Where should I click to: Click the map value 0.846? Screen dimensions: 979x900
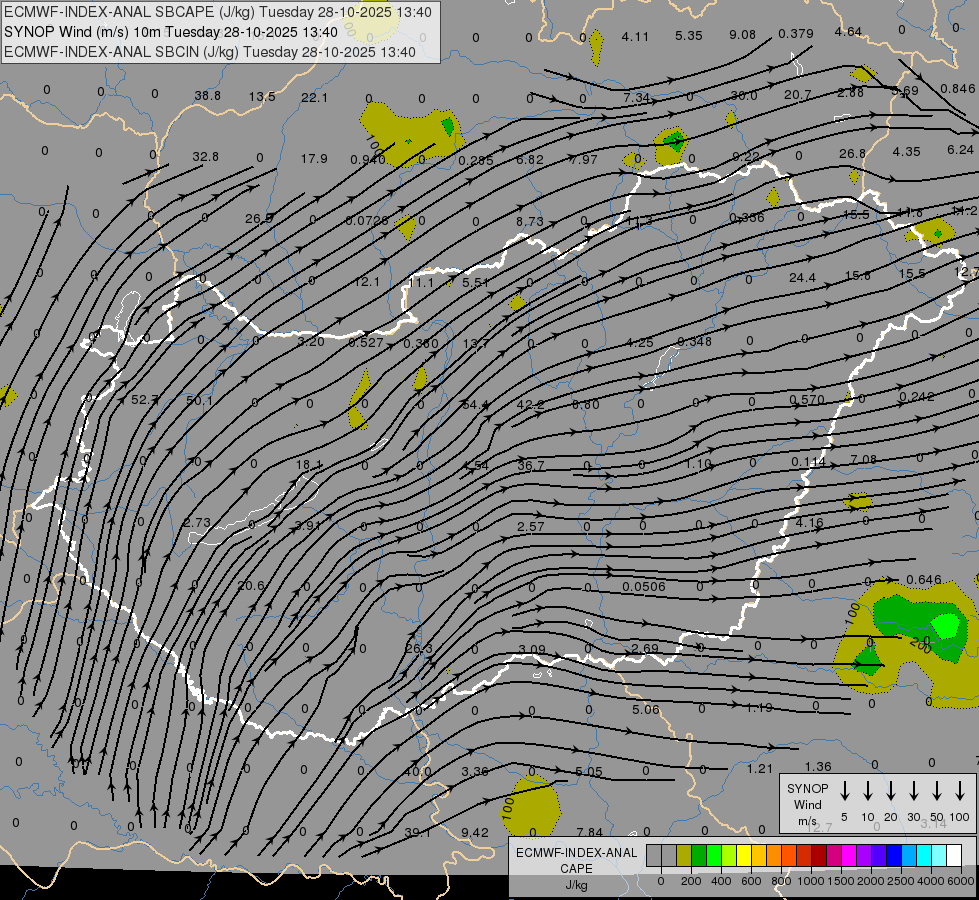click(958, 88)
